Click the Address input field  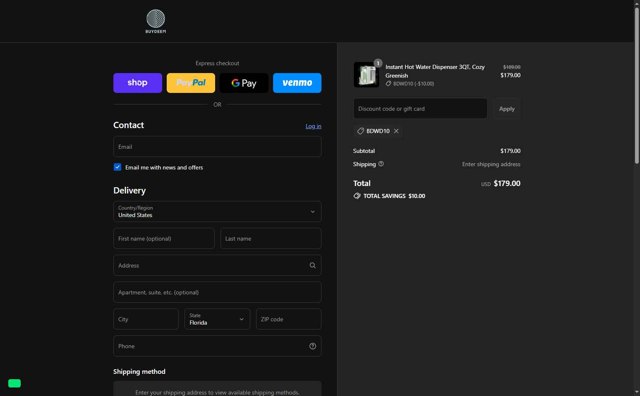pyautogui.click(x=217, y=265)
